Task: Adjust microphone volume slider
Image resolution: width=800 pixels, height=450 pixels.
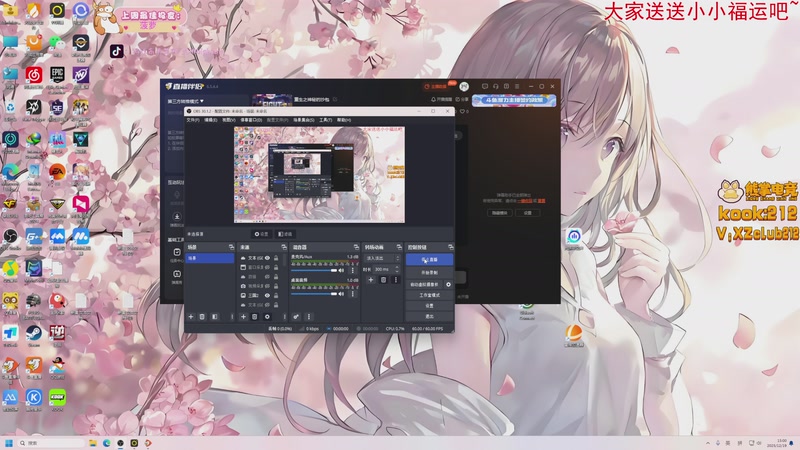Action: 314,270
